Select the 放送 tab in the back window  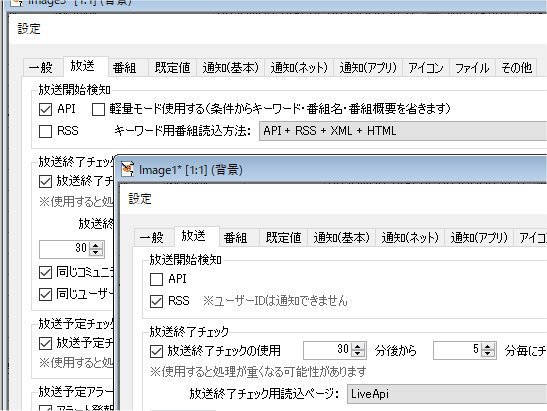(x=85, y=66)
